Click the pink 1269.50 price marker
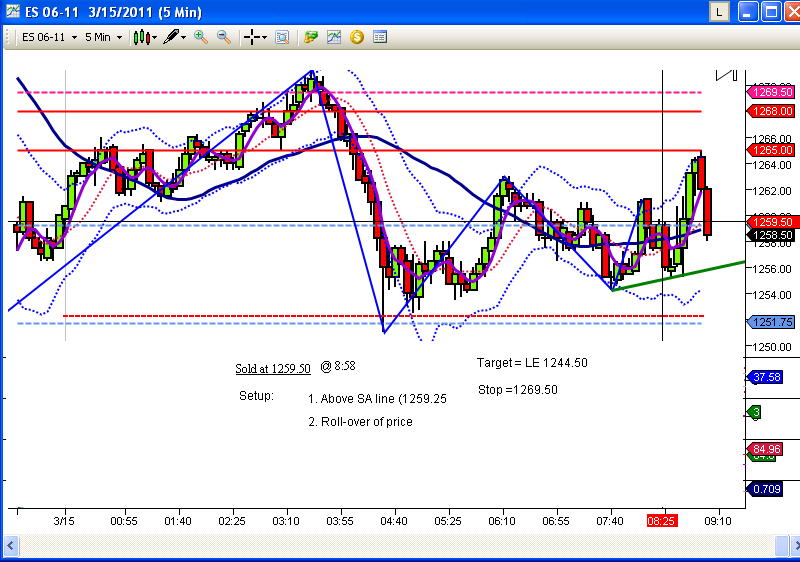This screenshot has width=800, height=562. (771, 92)
